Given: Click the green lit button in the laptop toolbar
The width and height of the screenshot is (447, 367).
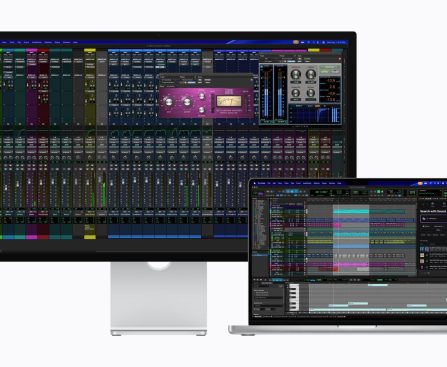Looking at the screenshot, I should pos(378,192).
